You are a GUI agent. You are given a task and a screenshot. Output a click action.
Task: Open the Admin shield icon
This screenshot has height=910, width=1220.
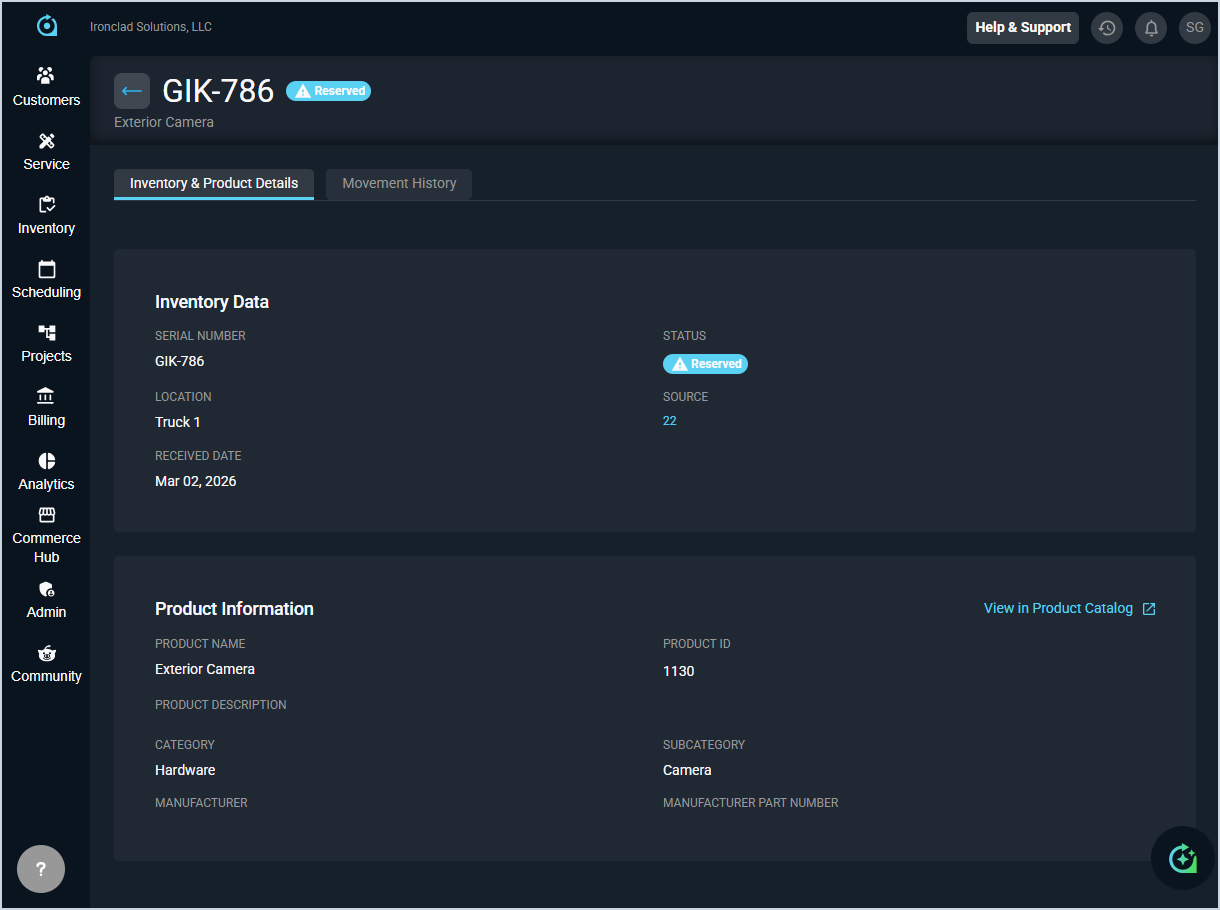coord(46,589)
